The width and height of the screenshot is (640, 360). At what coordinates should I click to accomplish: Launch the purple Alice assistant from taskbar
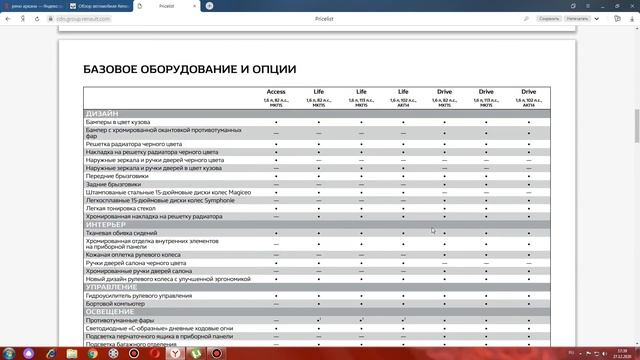pyautogui.click(x=29, y=353)
